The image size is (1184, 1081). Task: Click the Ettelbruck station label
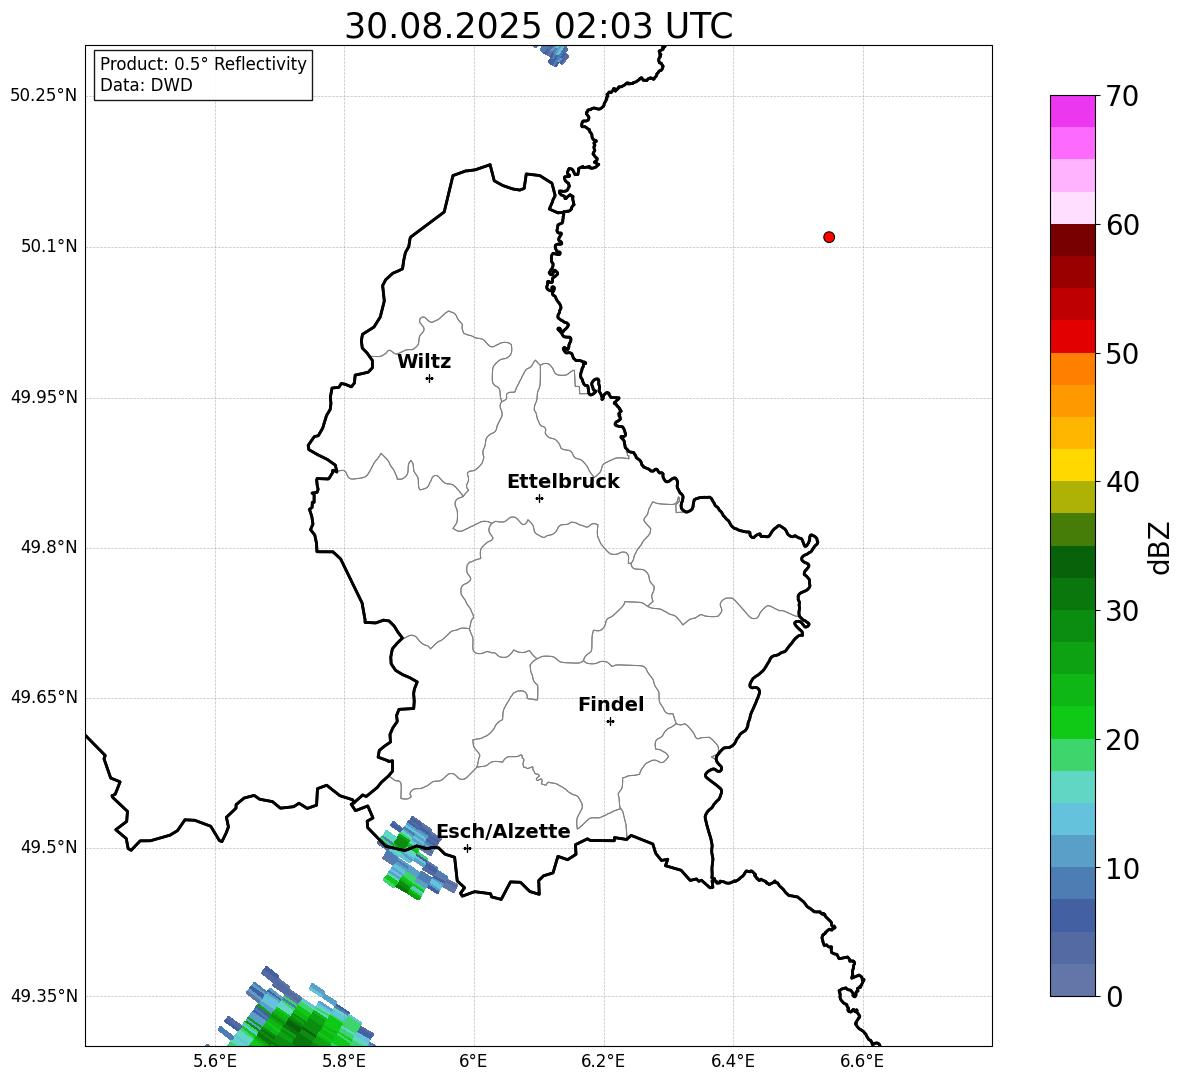coord(563,482)
